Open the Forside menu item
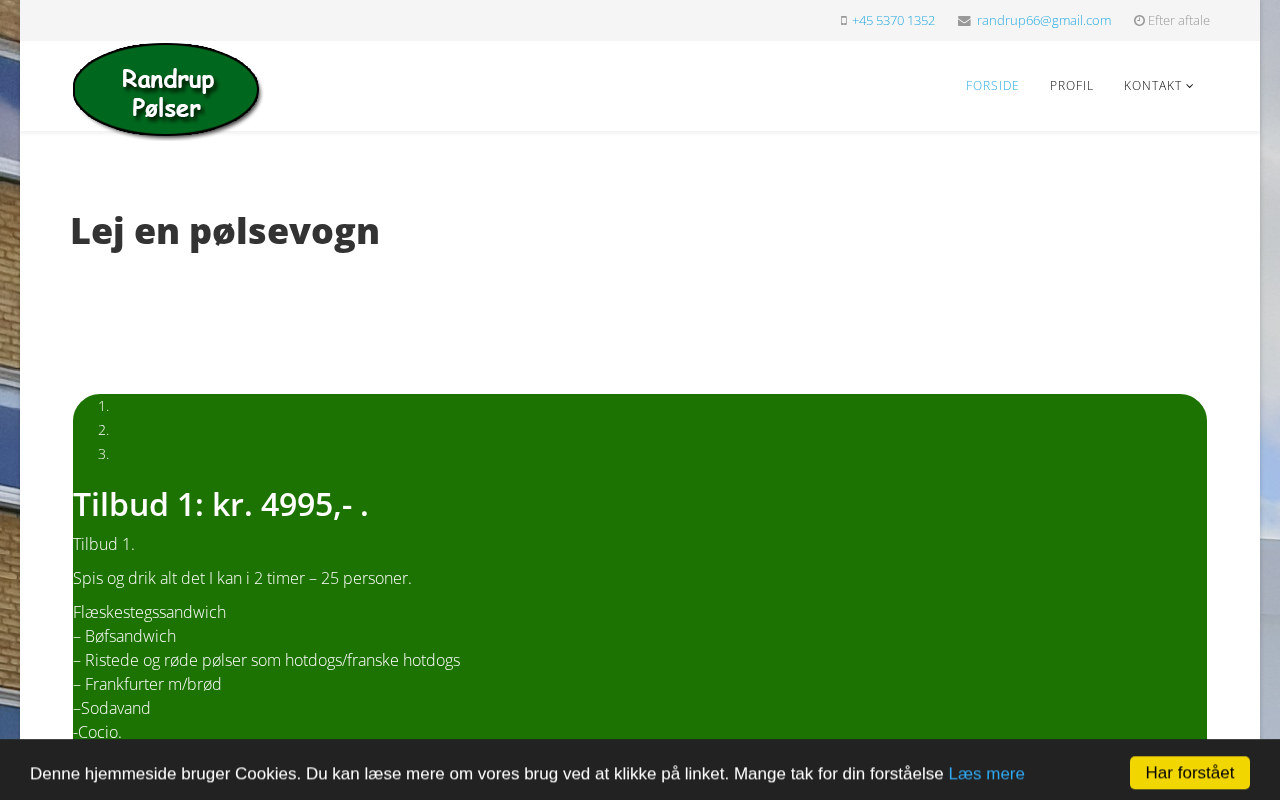1280x800 pixels. coord(992,86)
